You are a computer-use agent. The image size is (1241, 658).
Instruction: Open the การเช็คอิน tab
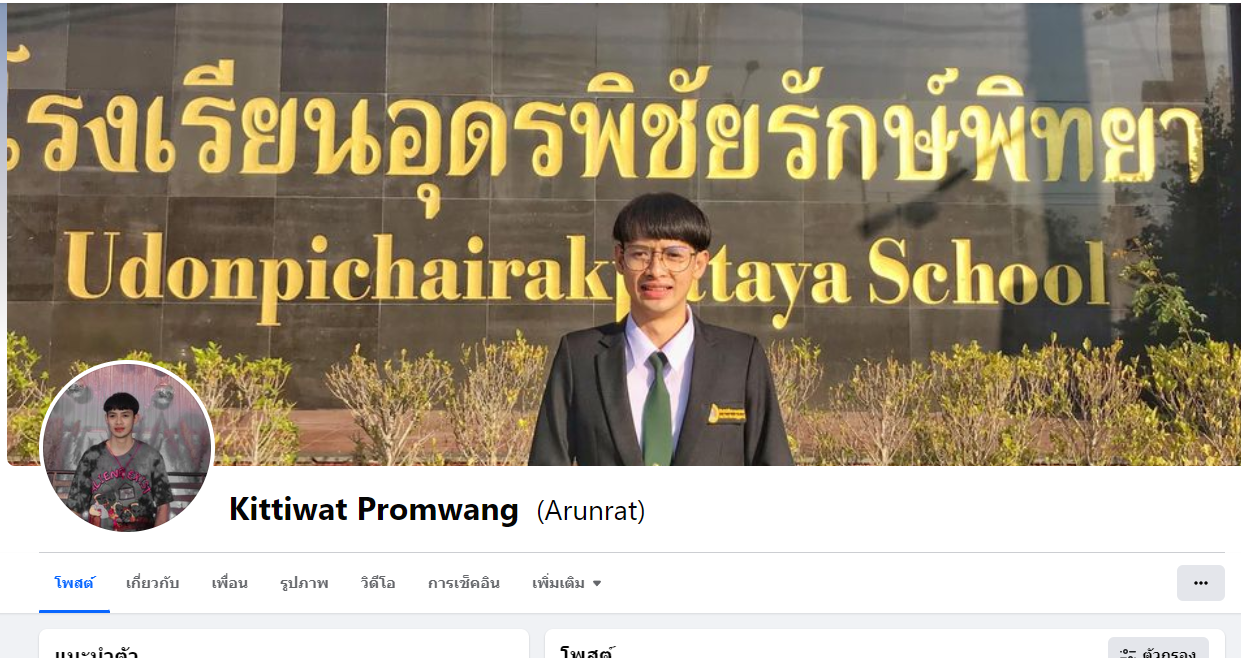click(x=464, y=583)
